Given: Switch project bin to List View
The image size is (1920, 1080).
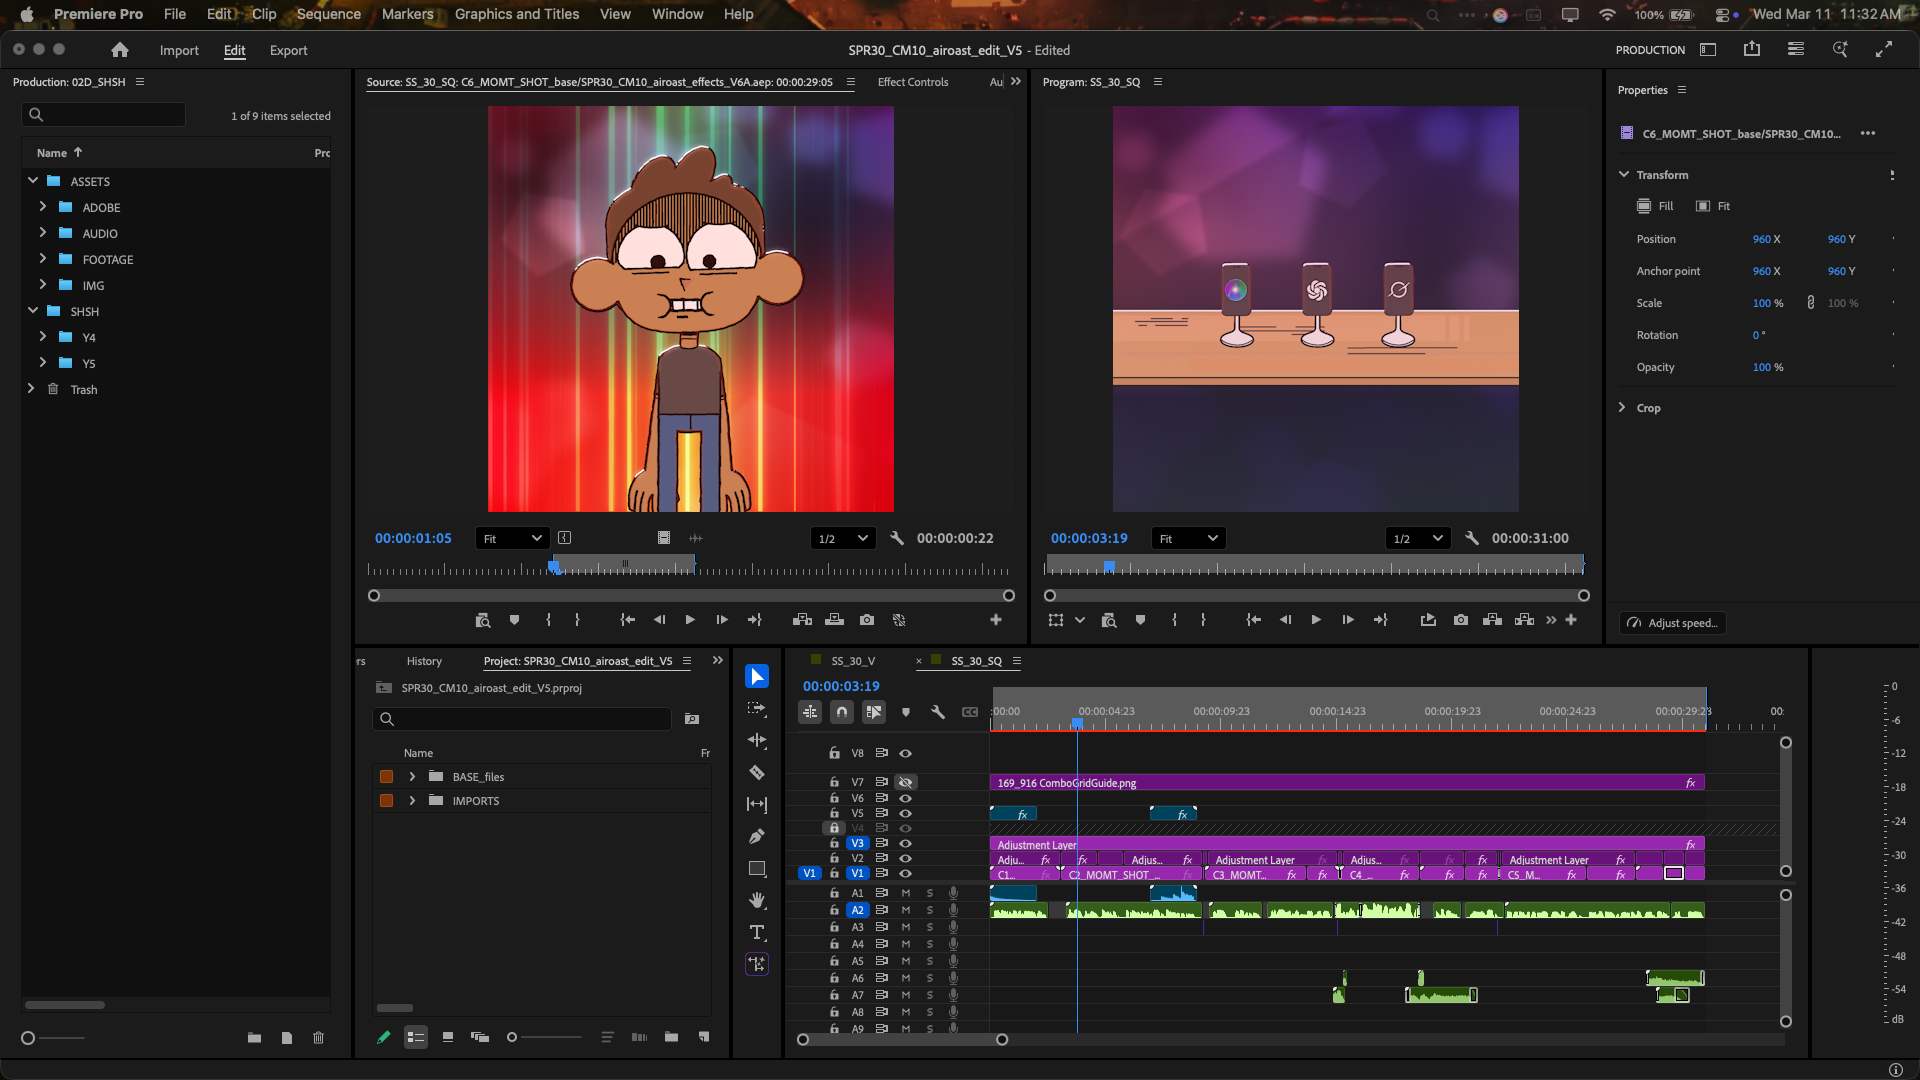Looking at the screenshot, I should [x=416, y=1038].
